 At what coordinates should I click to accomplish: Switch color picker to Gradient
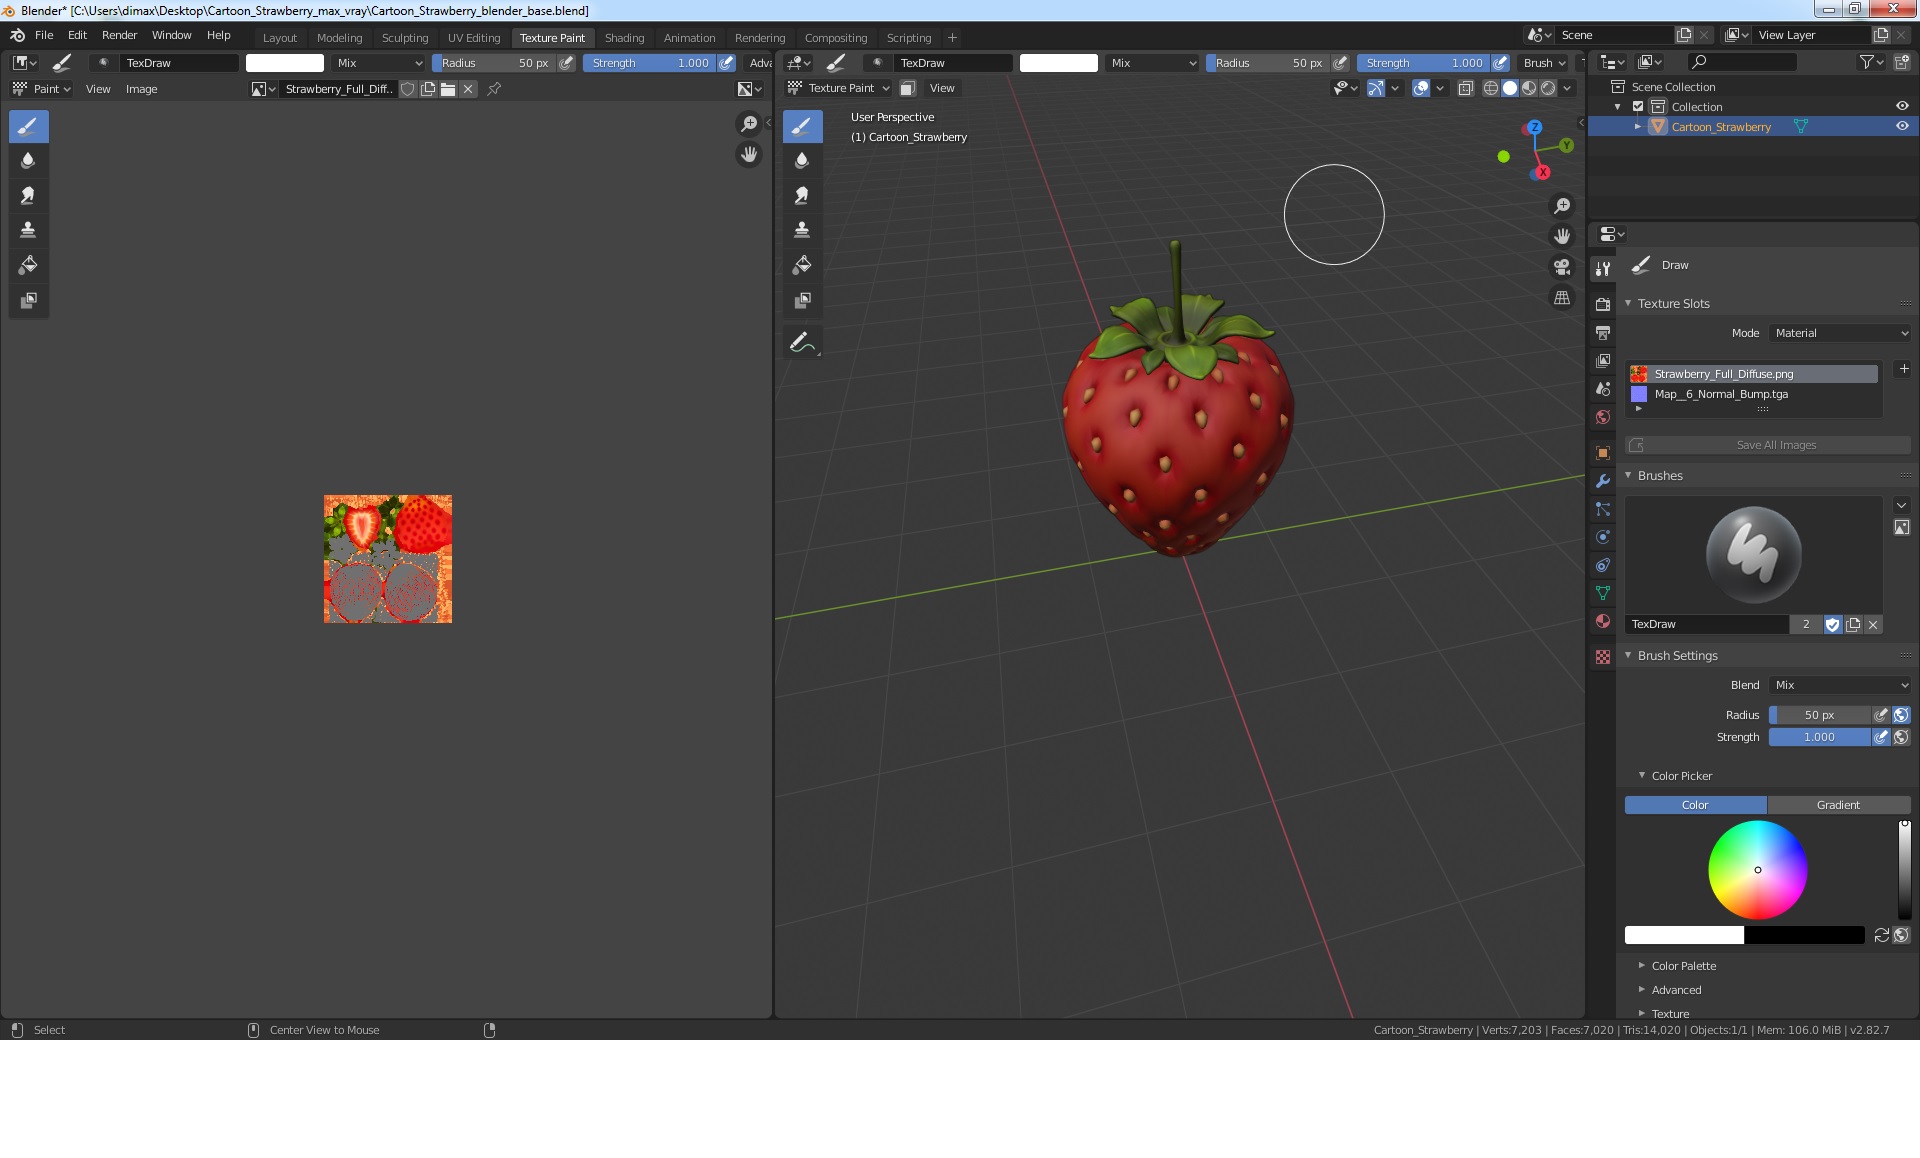point(1838,805)
